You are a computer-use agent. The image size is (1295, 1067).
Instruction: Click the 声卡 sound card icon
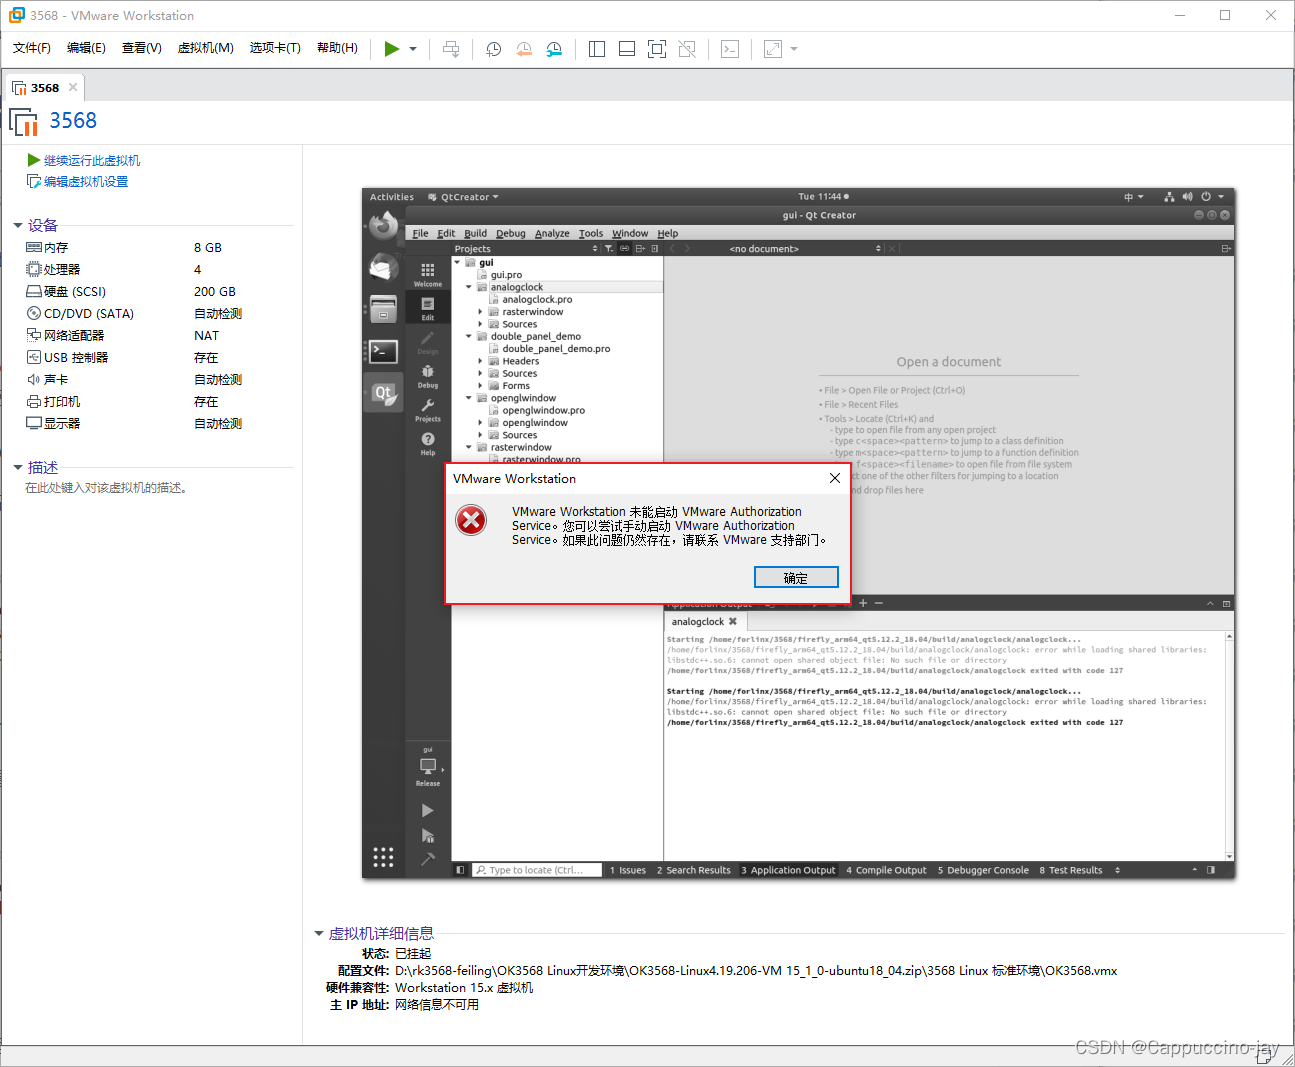pyautogui.click(x=34, y=379)
